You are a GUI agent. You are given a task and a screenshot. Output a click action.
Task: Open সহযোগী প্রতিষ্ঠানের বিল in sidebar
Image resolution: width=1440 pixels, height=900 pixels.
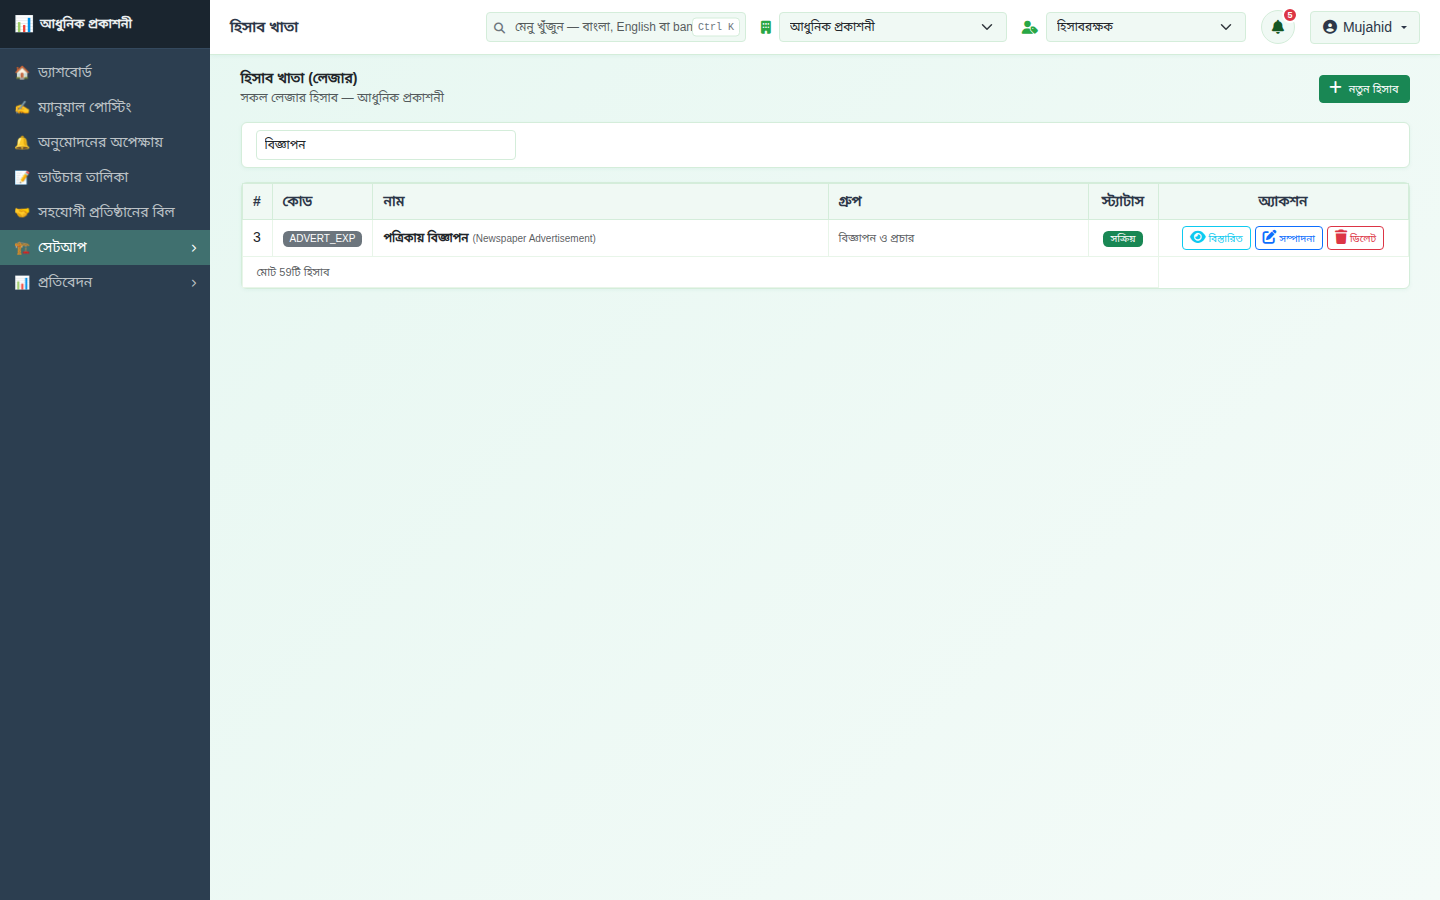(105, 213)
